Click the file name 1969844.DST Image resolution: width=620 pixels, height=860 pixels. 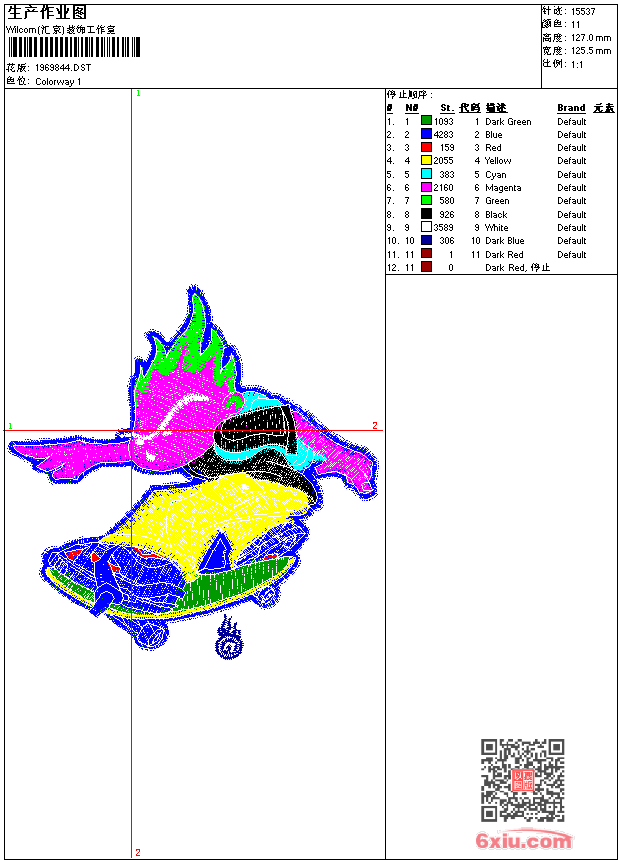[x=63, y=67]
